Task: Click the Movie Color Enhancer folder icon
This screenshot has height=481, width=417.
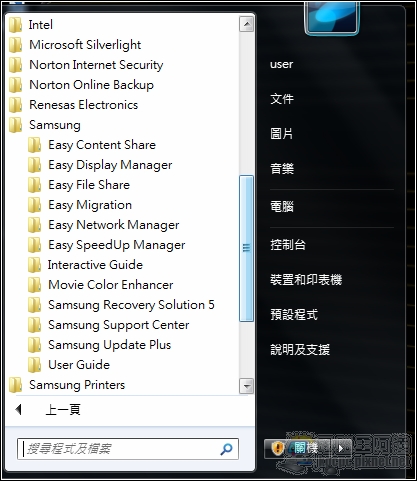Action: pos(34,285)
